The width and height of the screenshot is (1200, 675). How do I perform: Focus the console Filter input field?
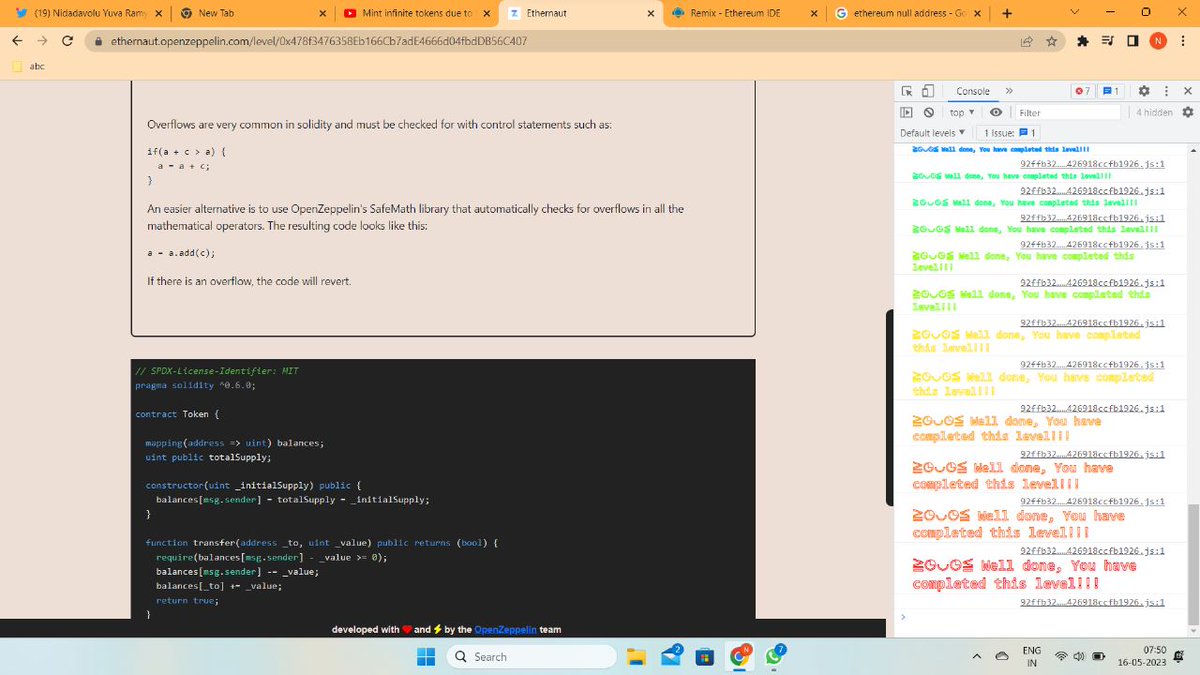tap(1070, 113)
